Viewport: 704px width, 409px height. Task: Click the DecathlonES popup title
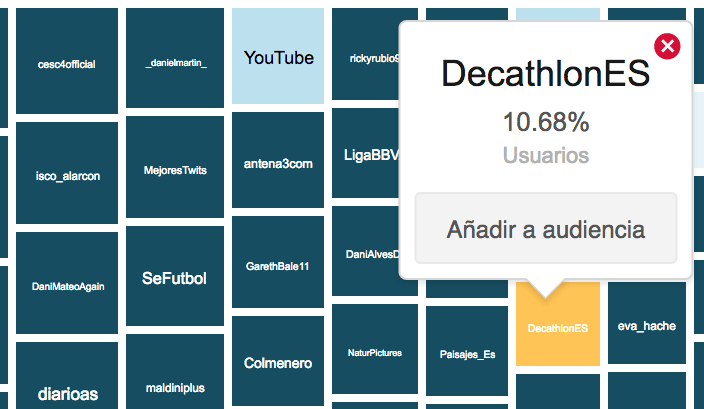[546, 73]
